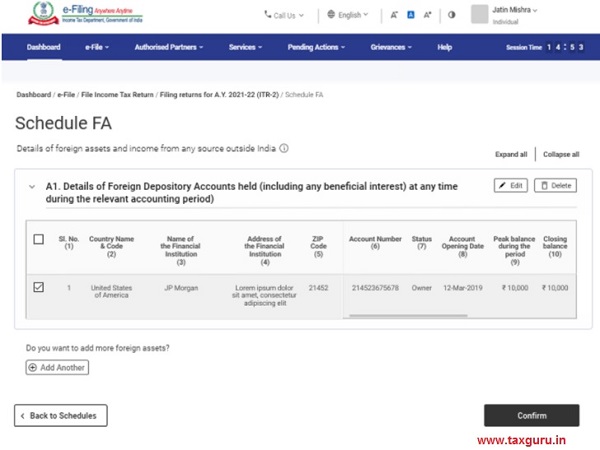Toggle the select-all header checkbox

pos(39,239)
